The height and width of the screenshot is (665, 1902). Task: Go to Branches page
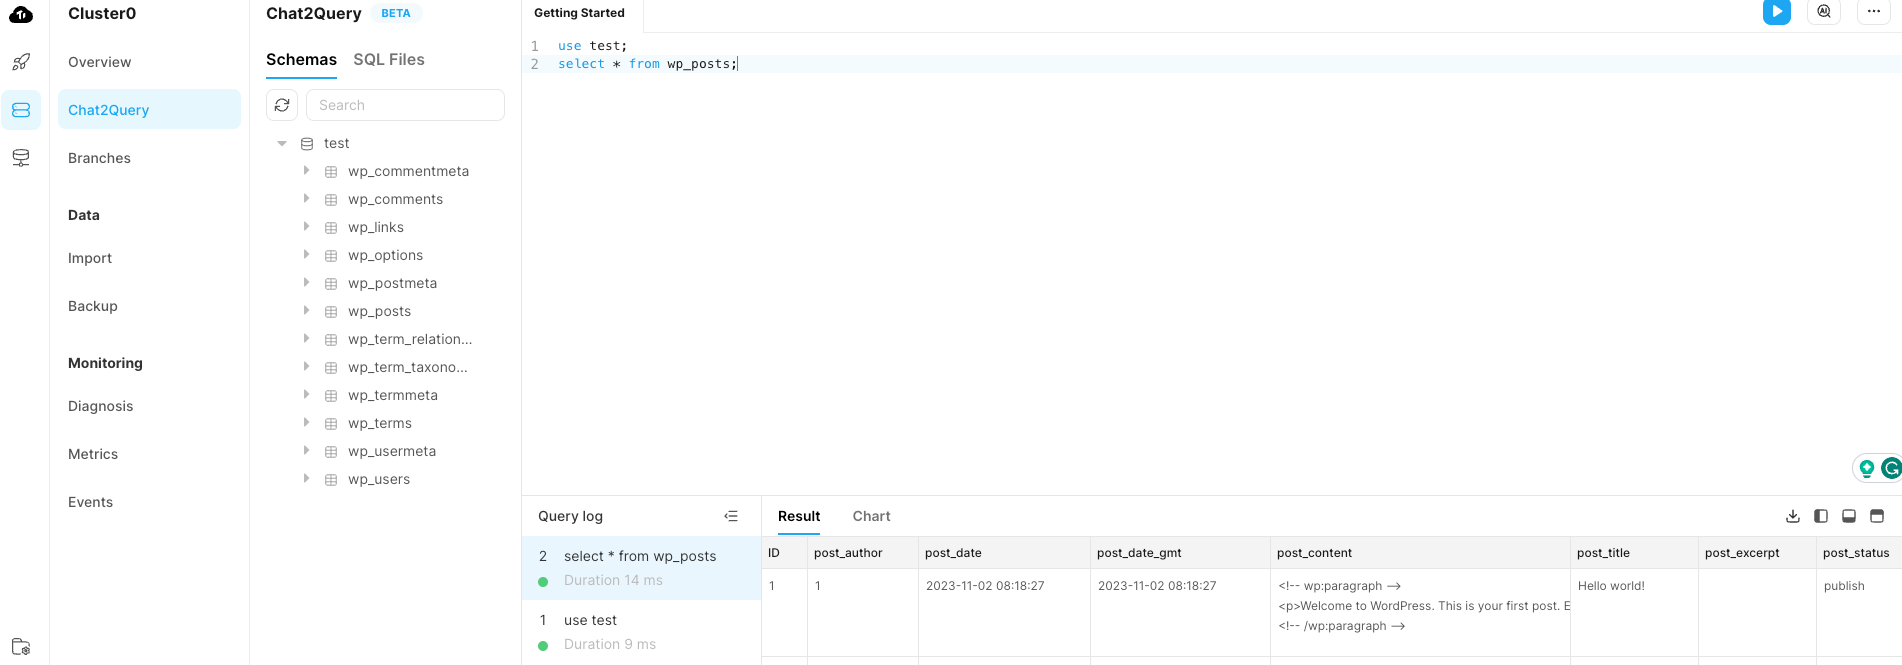click(x=149, y=158)
